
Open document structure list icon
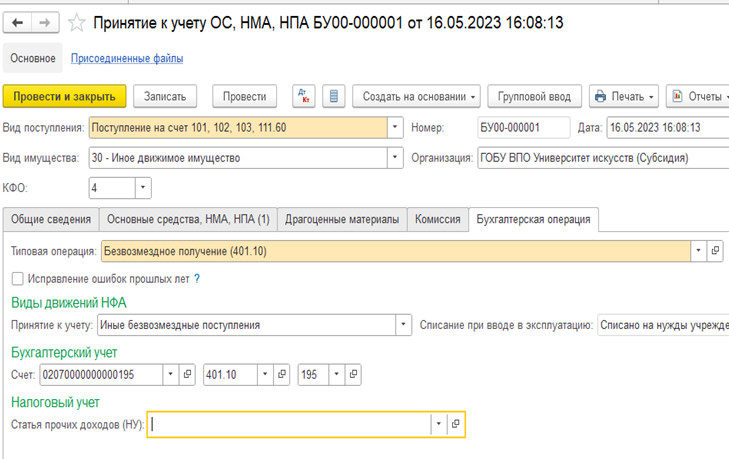(334, 96)
